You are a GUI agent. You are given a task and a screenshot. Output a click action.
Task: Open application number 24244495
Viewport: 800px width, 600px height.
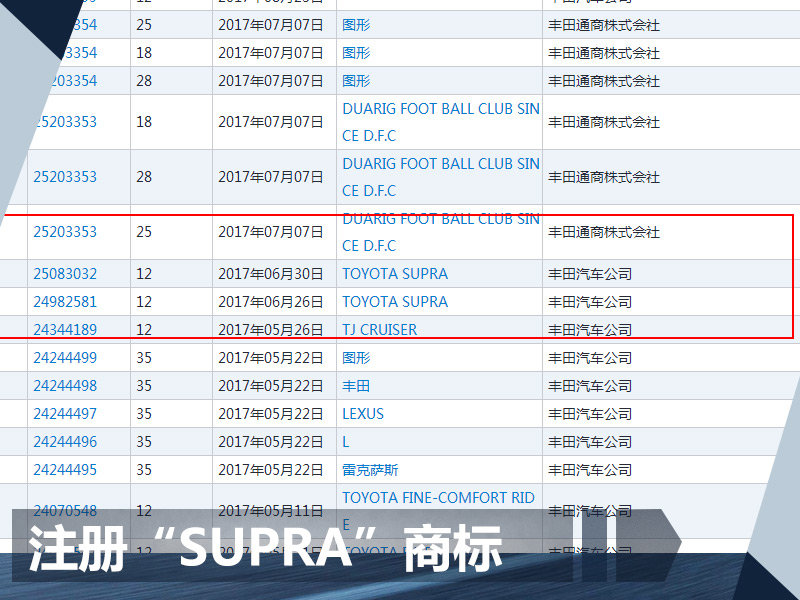65,470
